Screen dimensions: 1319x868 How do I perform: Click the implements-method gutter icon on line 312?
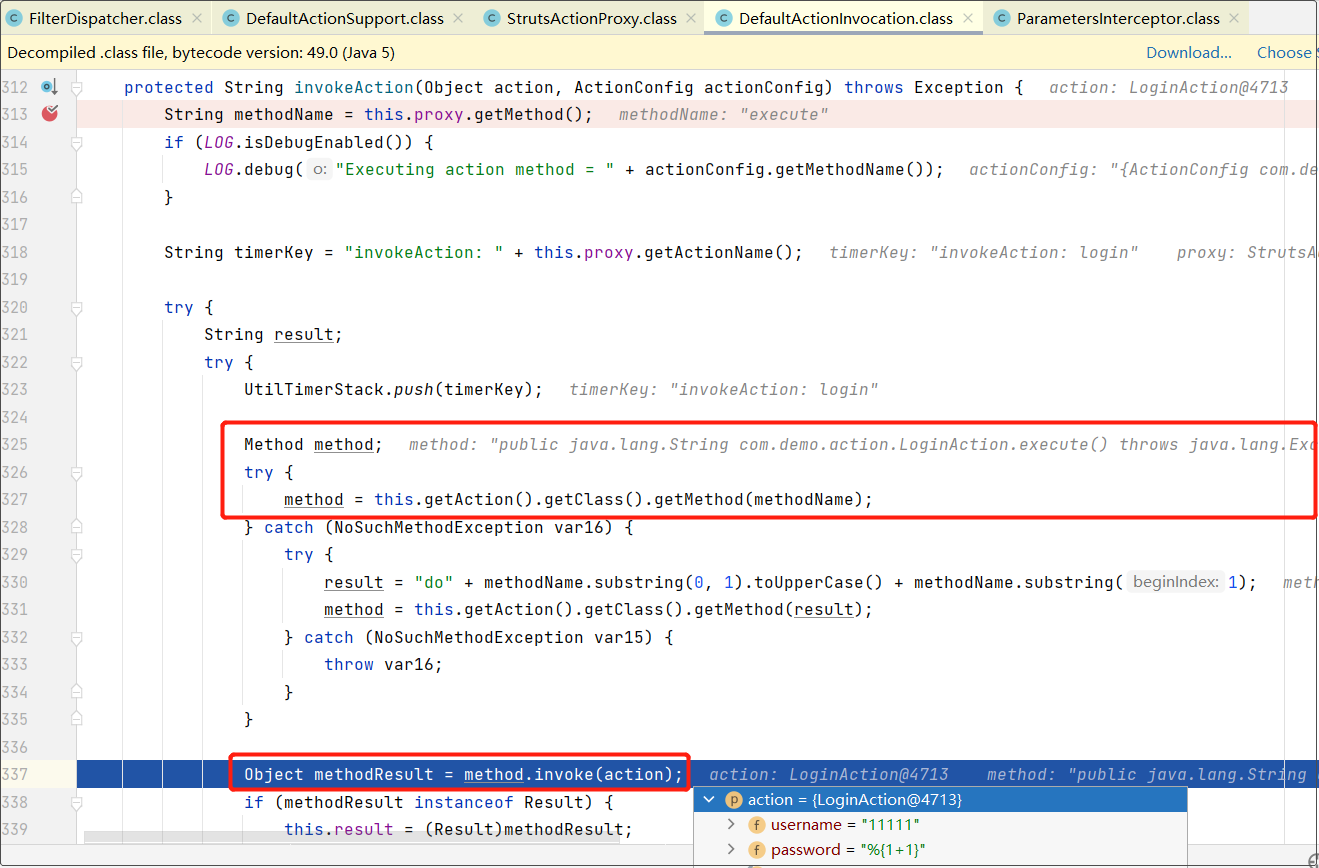click(50, 87)
